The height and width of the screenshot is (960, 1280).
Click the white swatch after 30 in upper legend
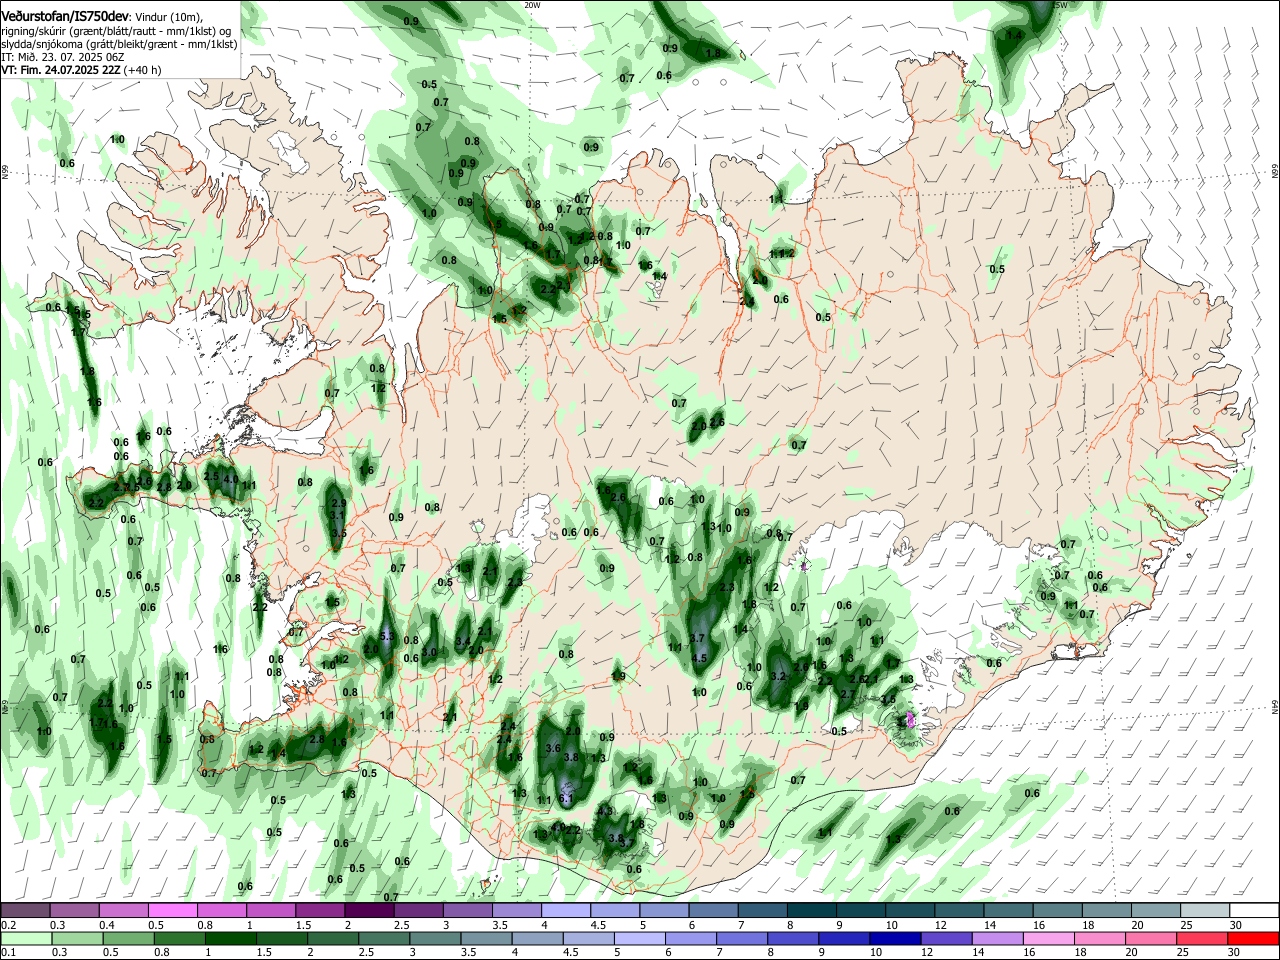(1252, 911)
